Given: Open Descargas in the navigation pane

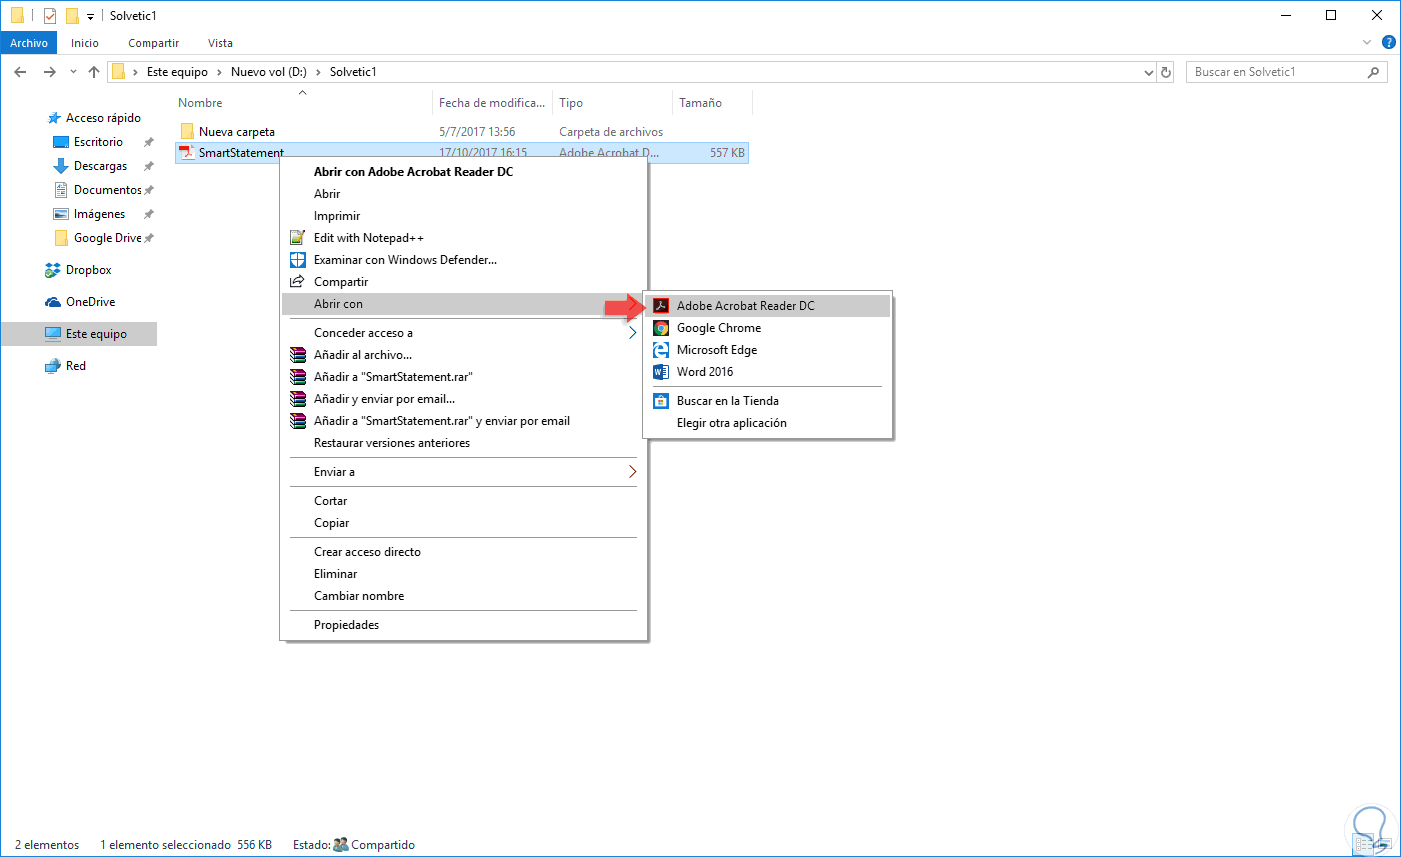Looking at the screenshot, I should (100, 166).
